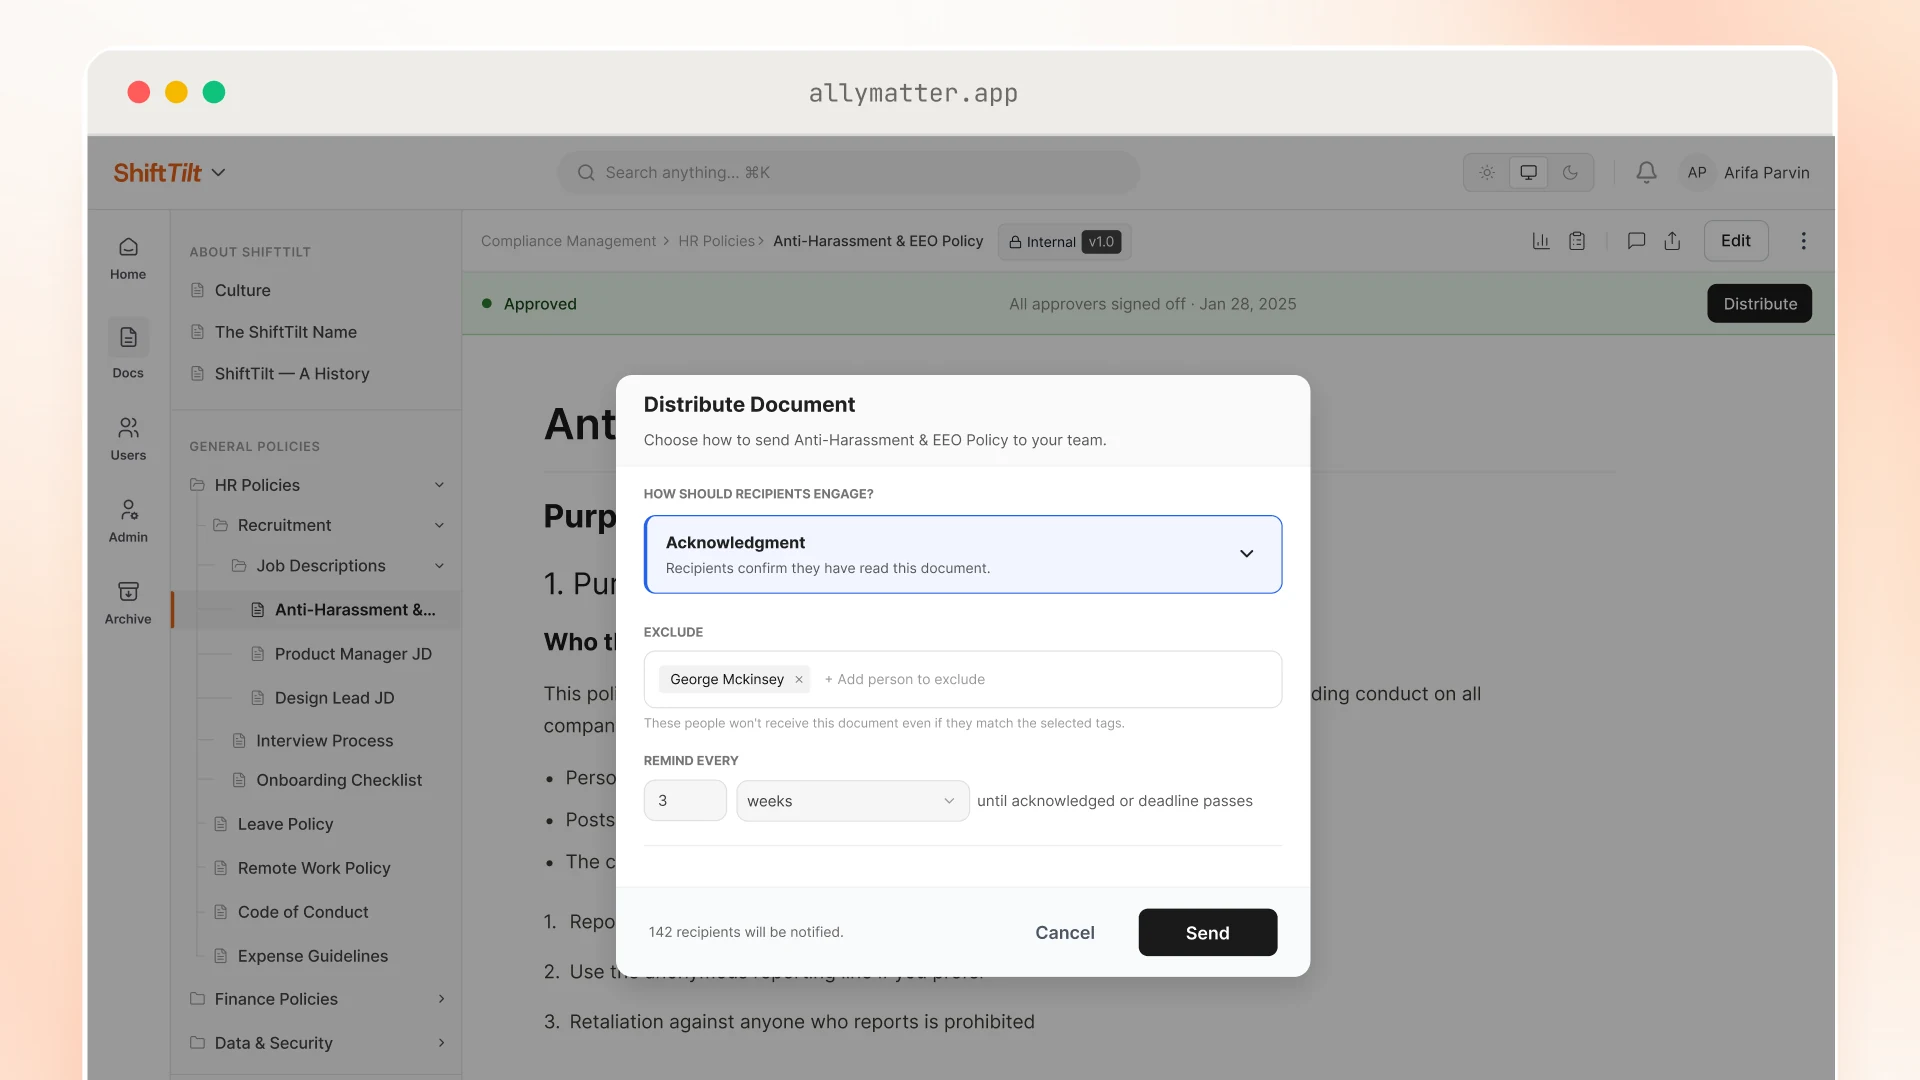The height and width of the screenshot is (1080, 1920).
Task: Open the Docs sidebar section
Action: coord(128,349)
